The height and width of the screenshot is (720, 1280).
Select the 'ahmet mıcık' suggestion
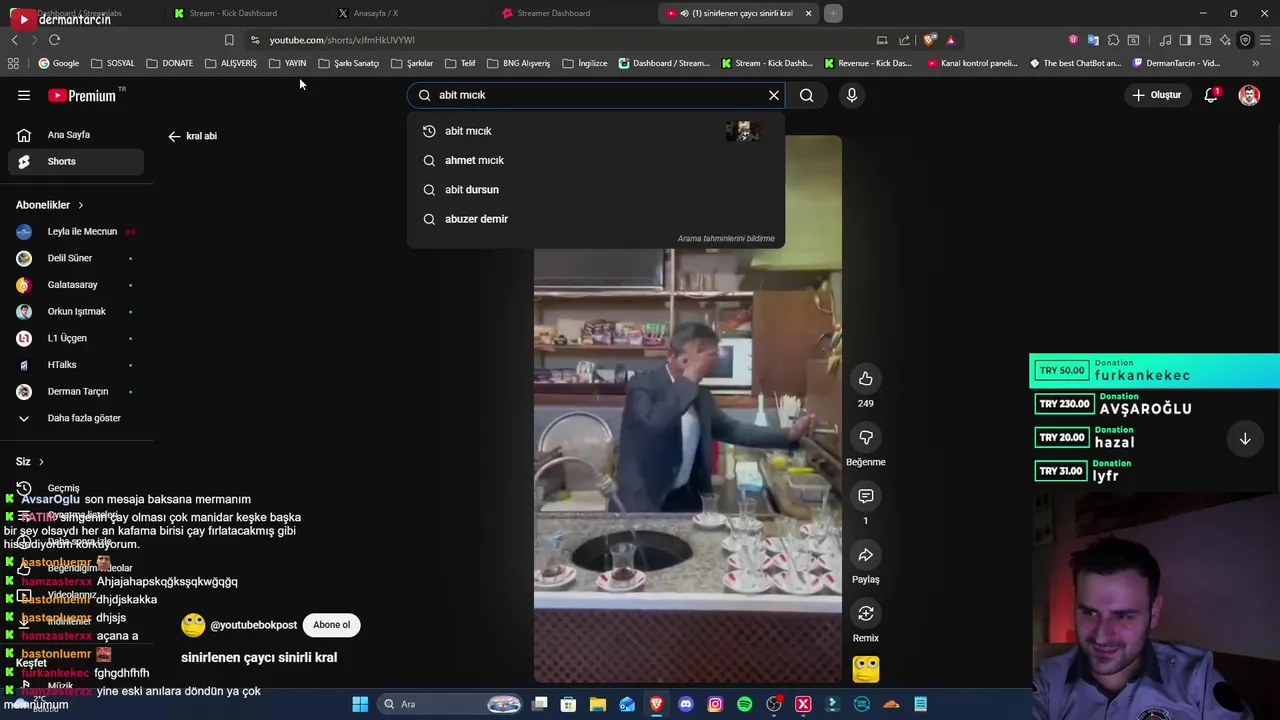coord(596,160)
